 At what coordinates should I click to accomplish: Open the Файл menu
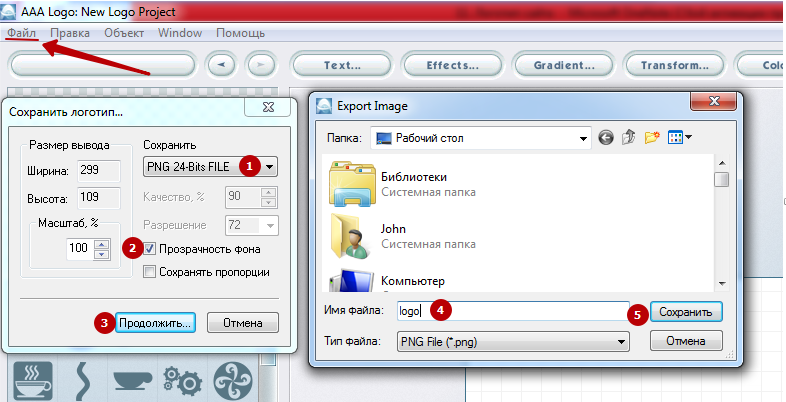point(21,33)
